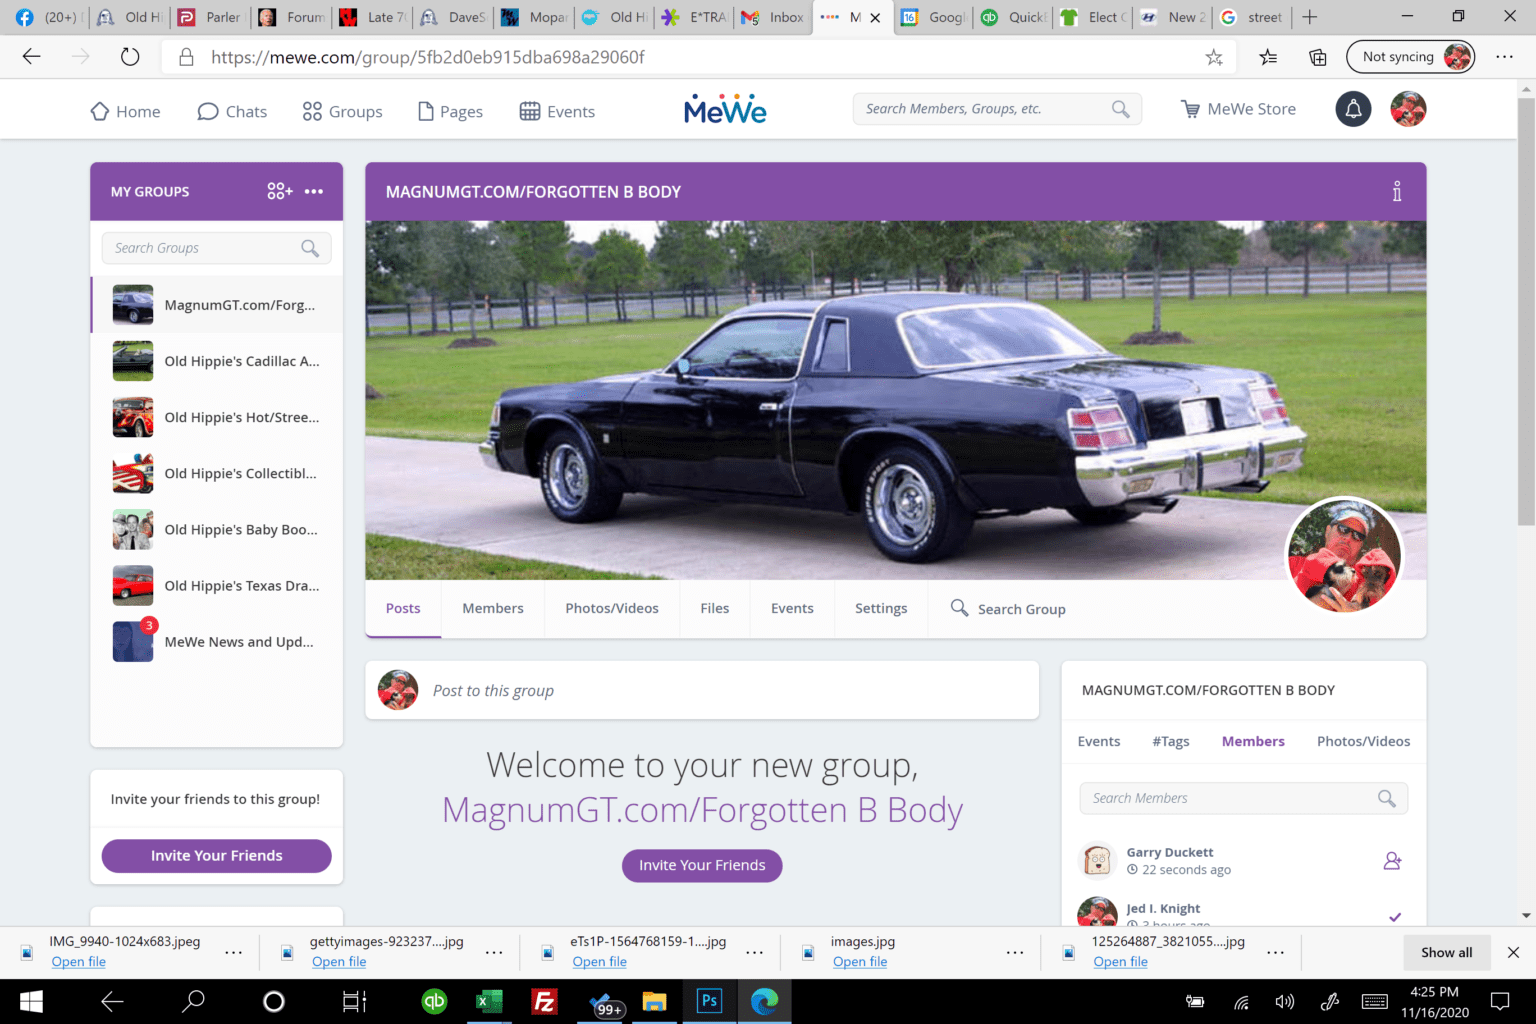Click the search magnifier in Members search bar
This screenshot has width=1536, height=1024.
1121,109
